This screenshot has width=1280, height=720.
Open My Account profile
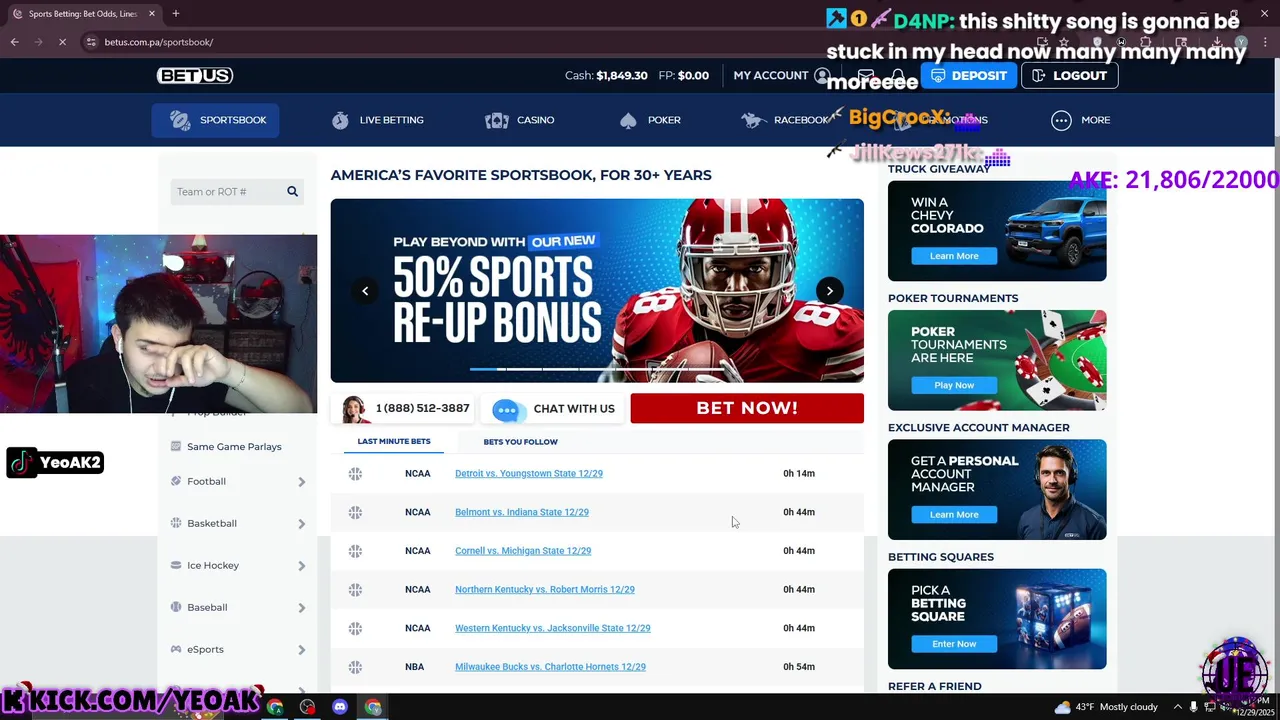tap(781, 76)
